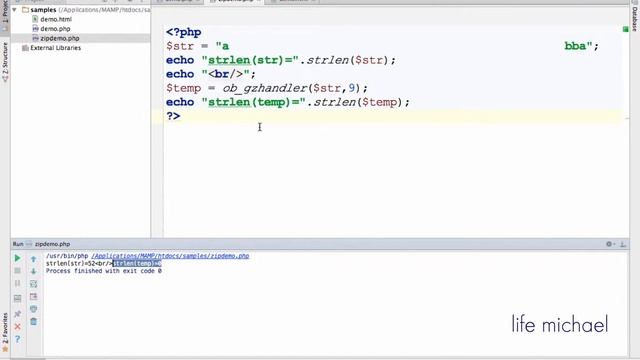
Task: Toggle soft wraps icon in Run console
Action: [x=33, y=284]
